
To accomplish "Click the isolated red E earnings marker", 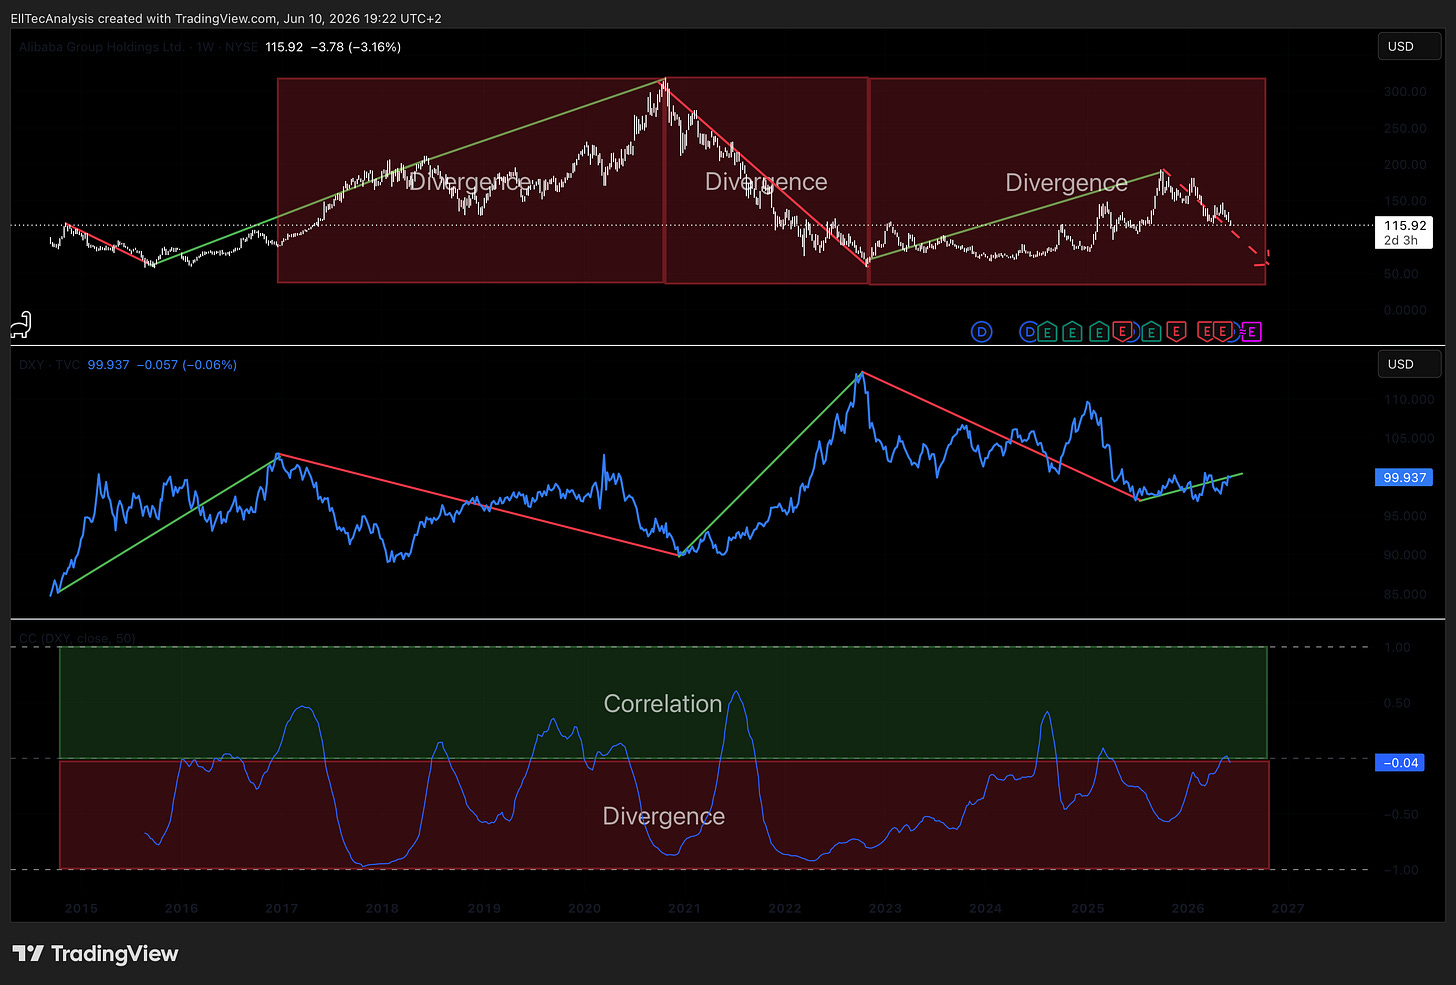I will [1176, 331].
